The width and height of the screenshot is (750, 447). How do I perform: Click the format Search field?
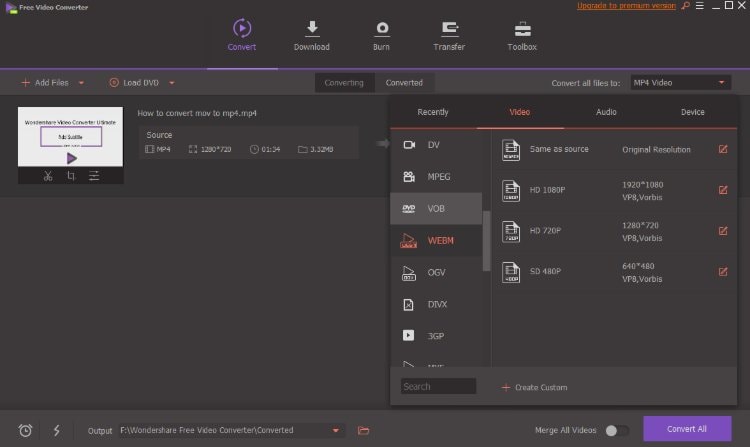pyautogui.click(x=438, y=386)
